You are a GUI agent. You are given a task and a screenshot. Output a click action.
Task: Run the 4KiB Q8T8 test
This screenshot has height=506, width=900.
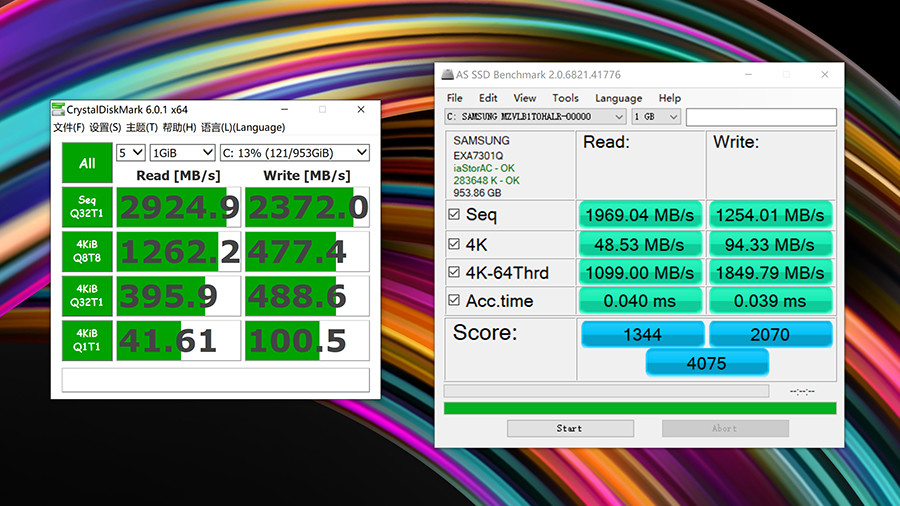coord(87,251)
